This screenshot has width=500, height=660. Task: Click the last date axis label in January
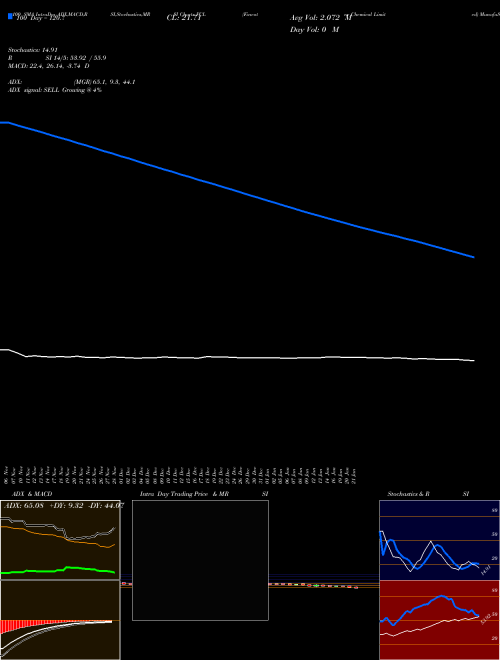click(354, 475)
